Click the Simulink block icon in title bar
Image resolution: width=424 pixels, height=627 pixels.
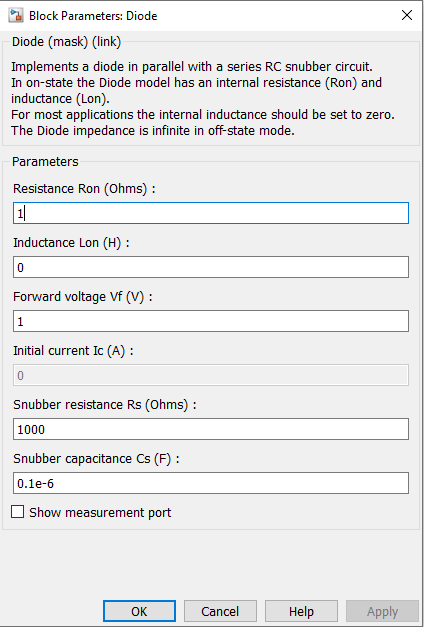coord(16,16)
